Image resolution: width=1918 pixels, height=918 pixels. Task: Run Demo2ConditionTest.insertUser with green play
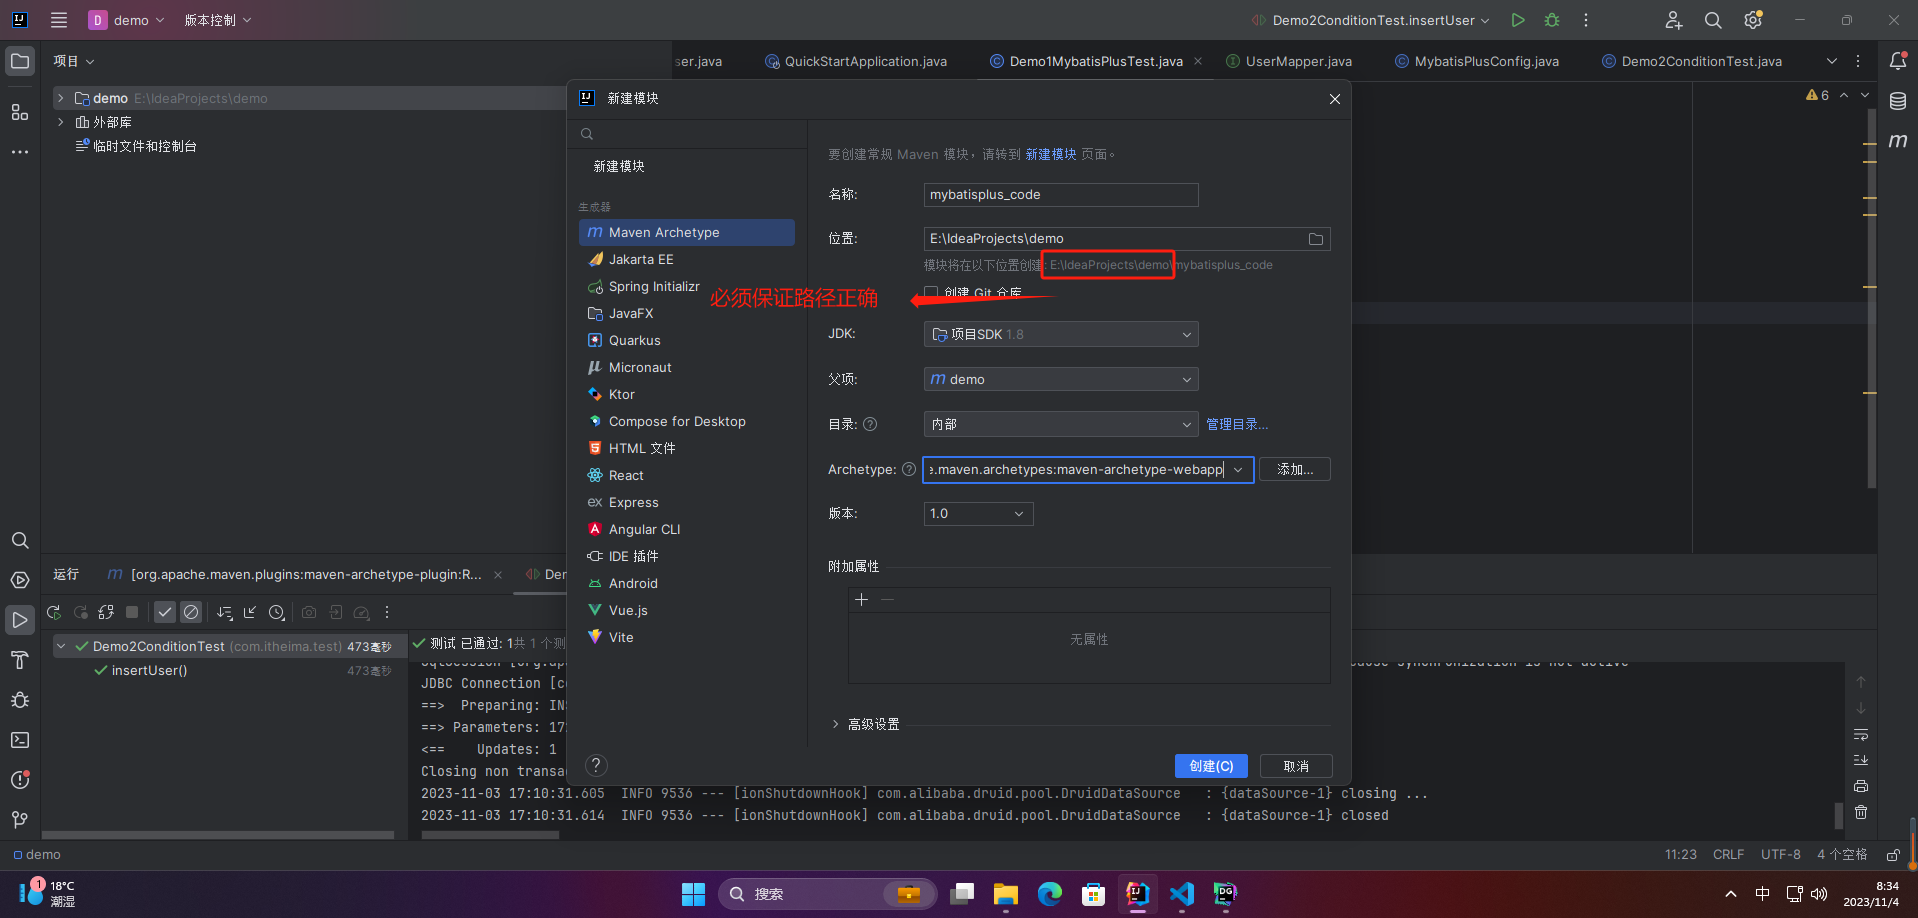pos(1518,20)
